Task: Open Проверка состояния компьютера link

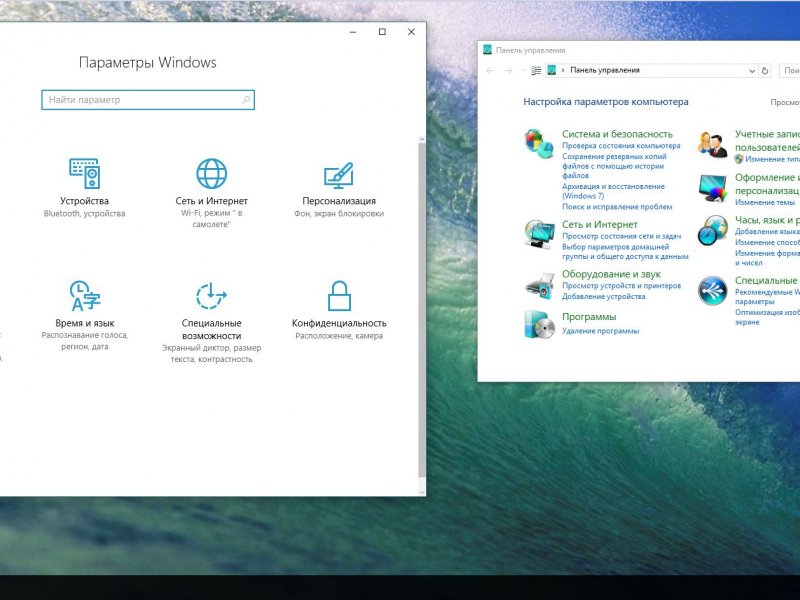Action: [621, 145]
